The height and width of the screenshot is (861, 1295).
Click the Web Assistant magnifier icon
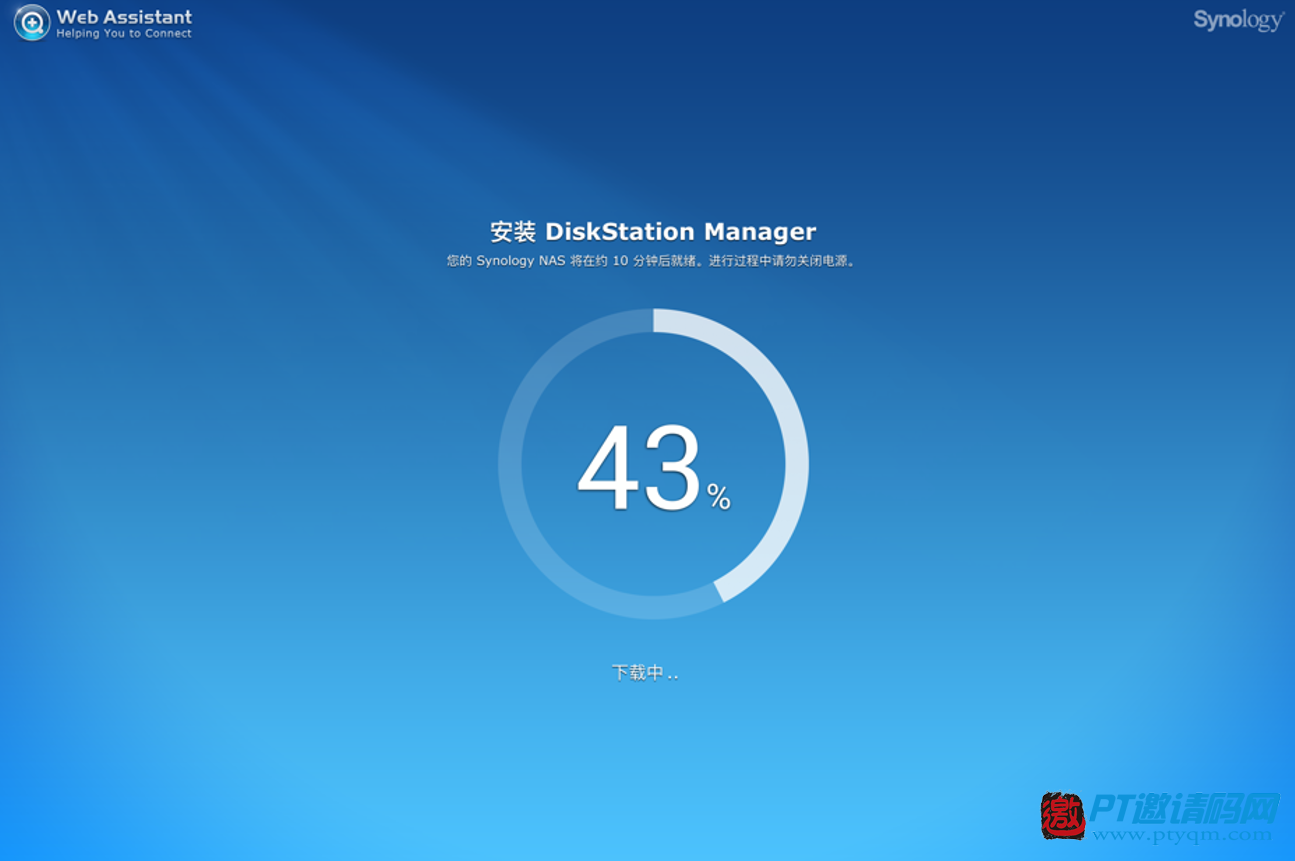(x=31, y=23)
